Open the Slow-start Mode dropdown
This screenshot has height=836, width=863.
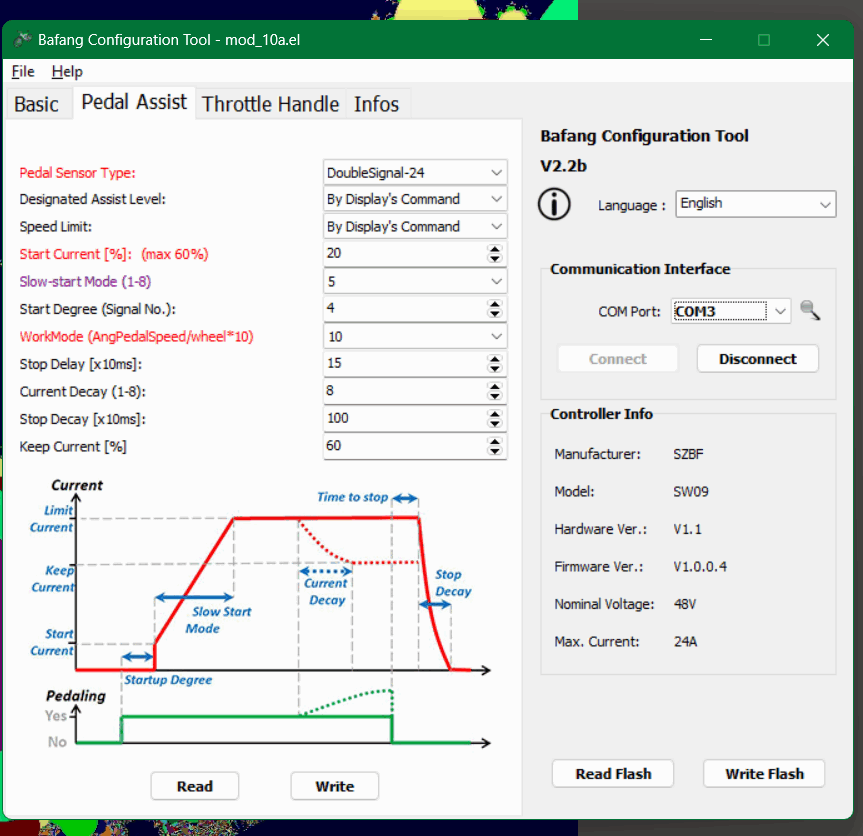click(415, 282)
